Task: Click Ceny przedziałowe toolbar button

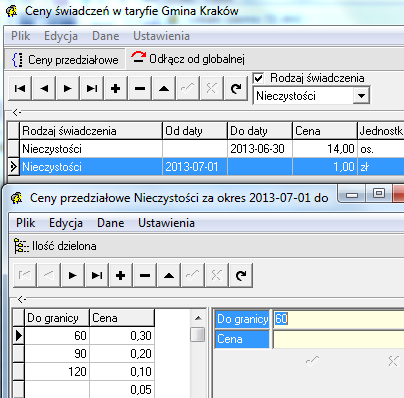Action: pos(65,60)
